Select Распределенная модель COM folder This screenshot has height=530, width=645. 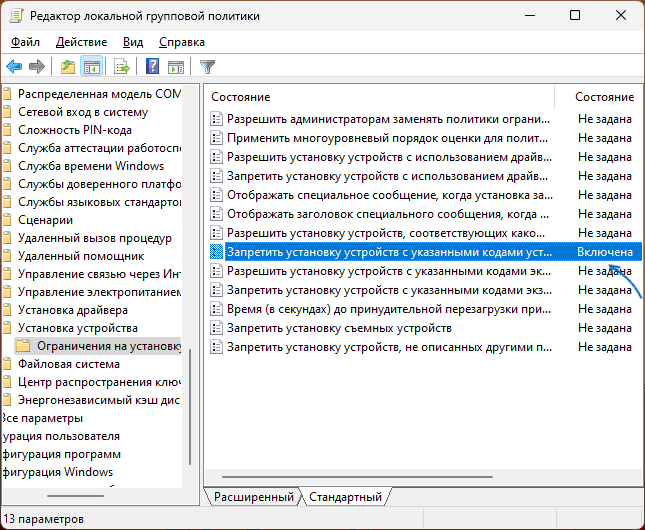point(99,94)
